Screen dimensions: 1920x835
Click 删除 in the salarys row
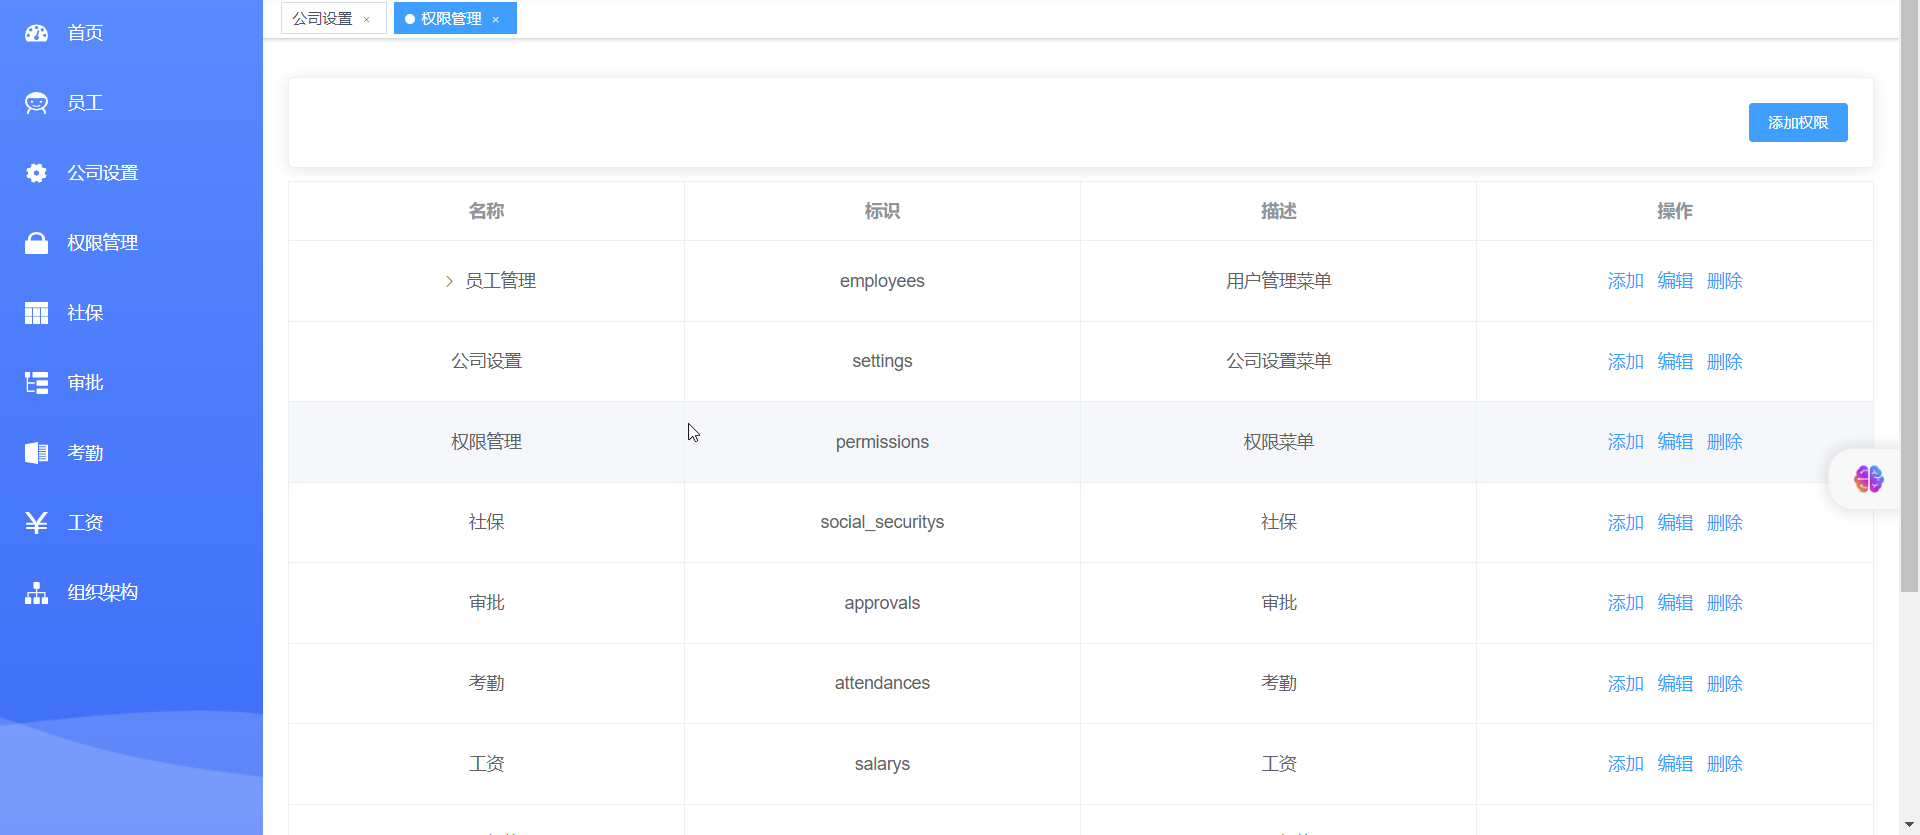[1725, 764]
